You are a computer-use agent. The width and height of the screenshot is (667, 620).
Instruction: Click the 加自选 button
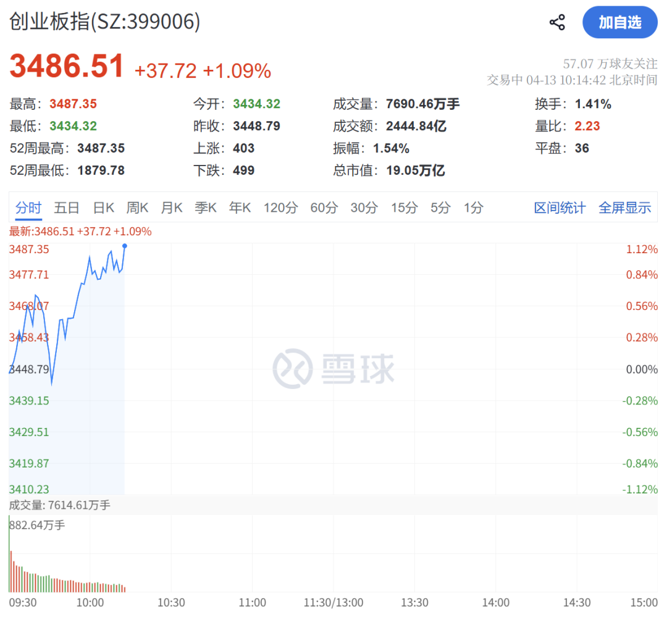[x=620, y=22]
